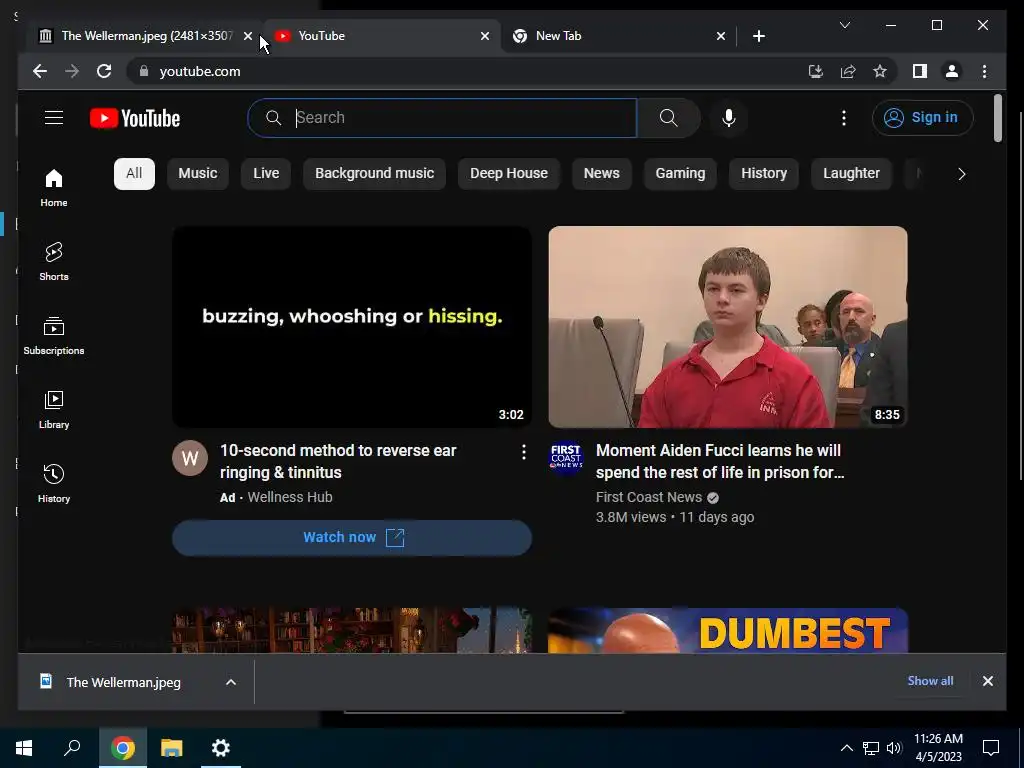The width and height of the screenshot is (1024, 768).
Task: Go to Home in sidebar
Action: [54, 188]
